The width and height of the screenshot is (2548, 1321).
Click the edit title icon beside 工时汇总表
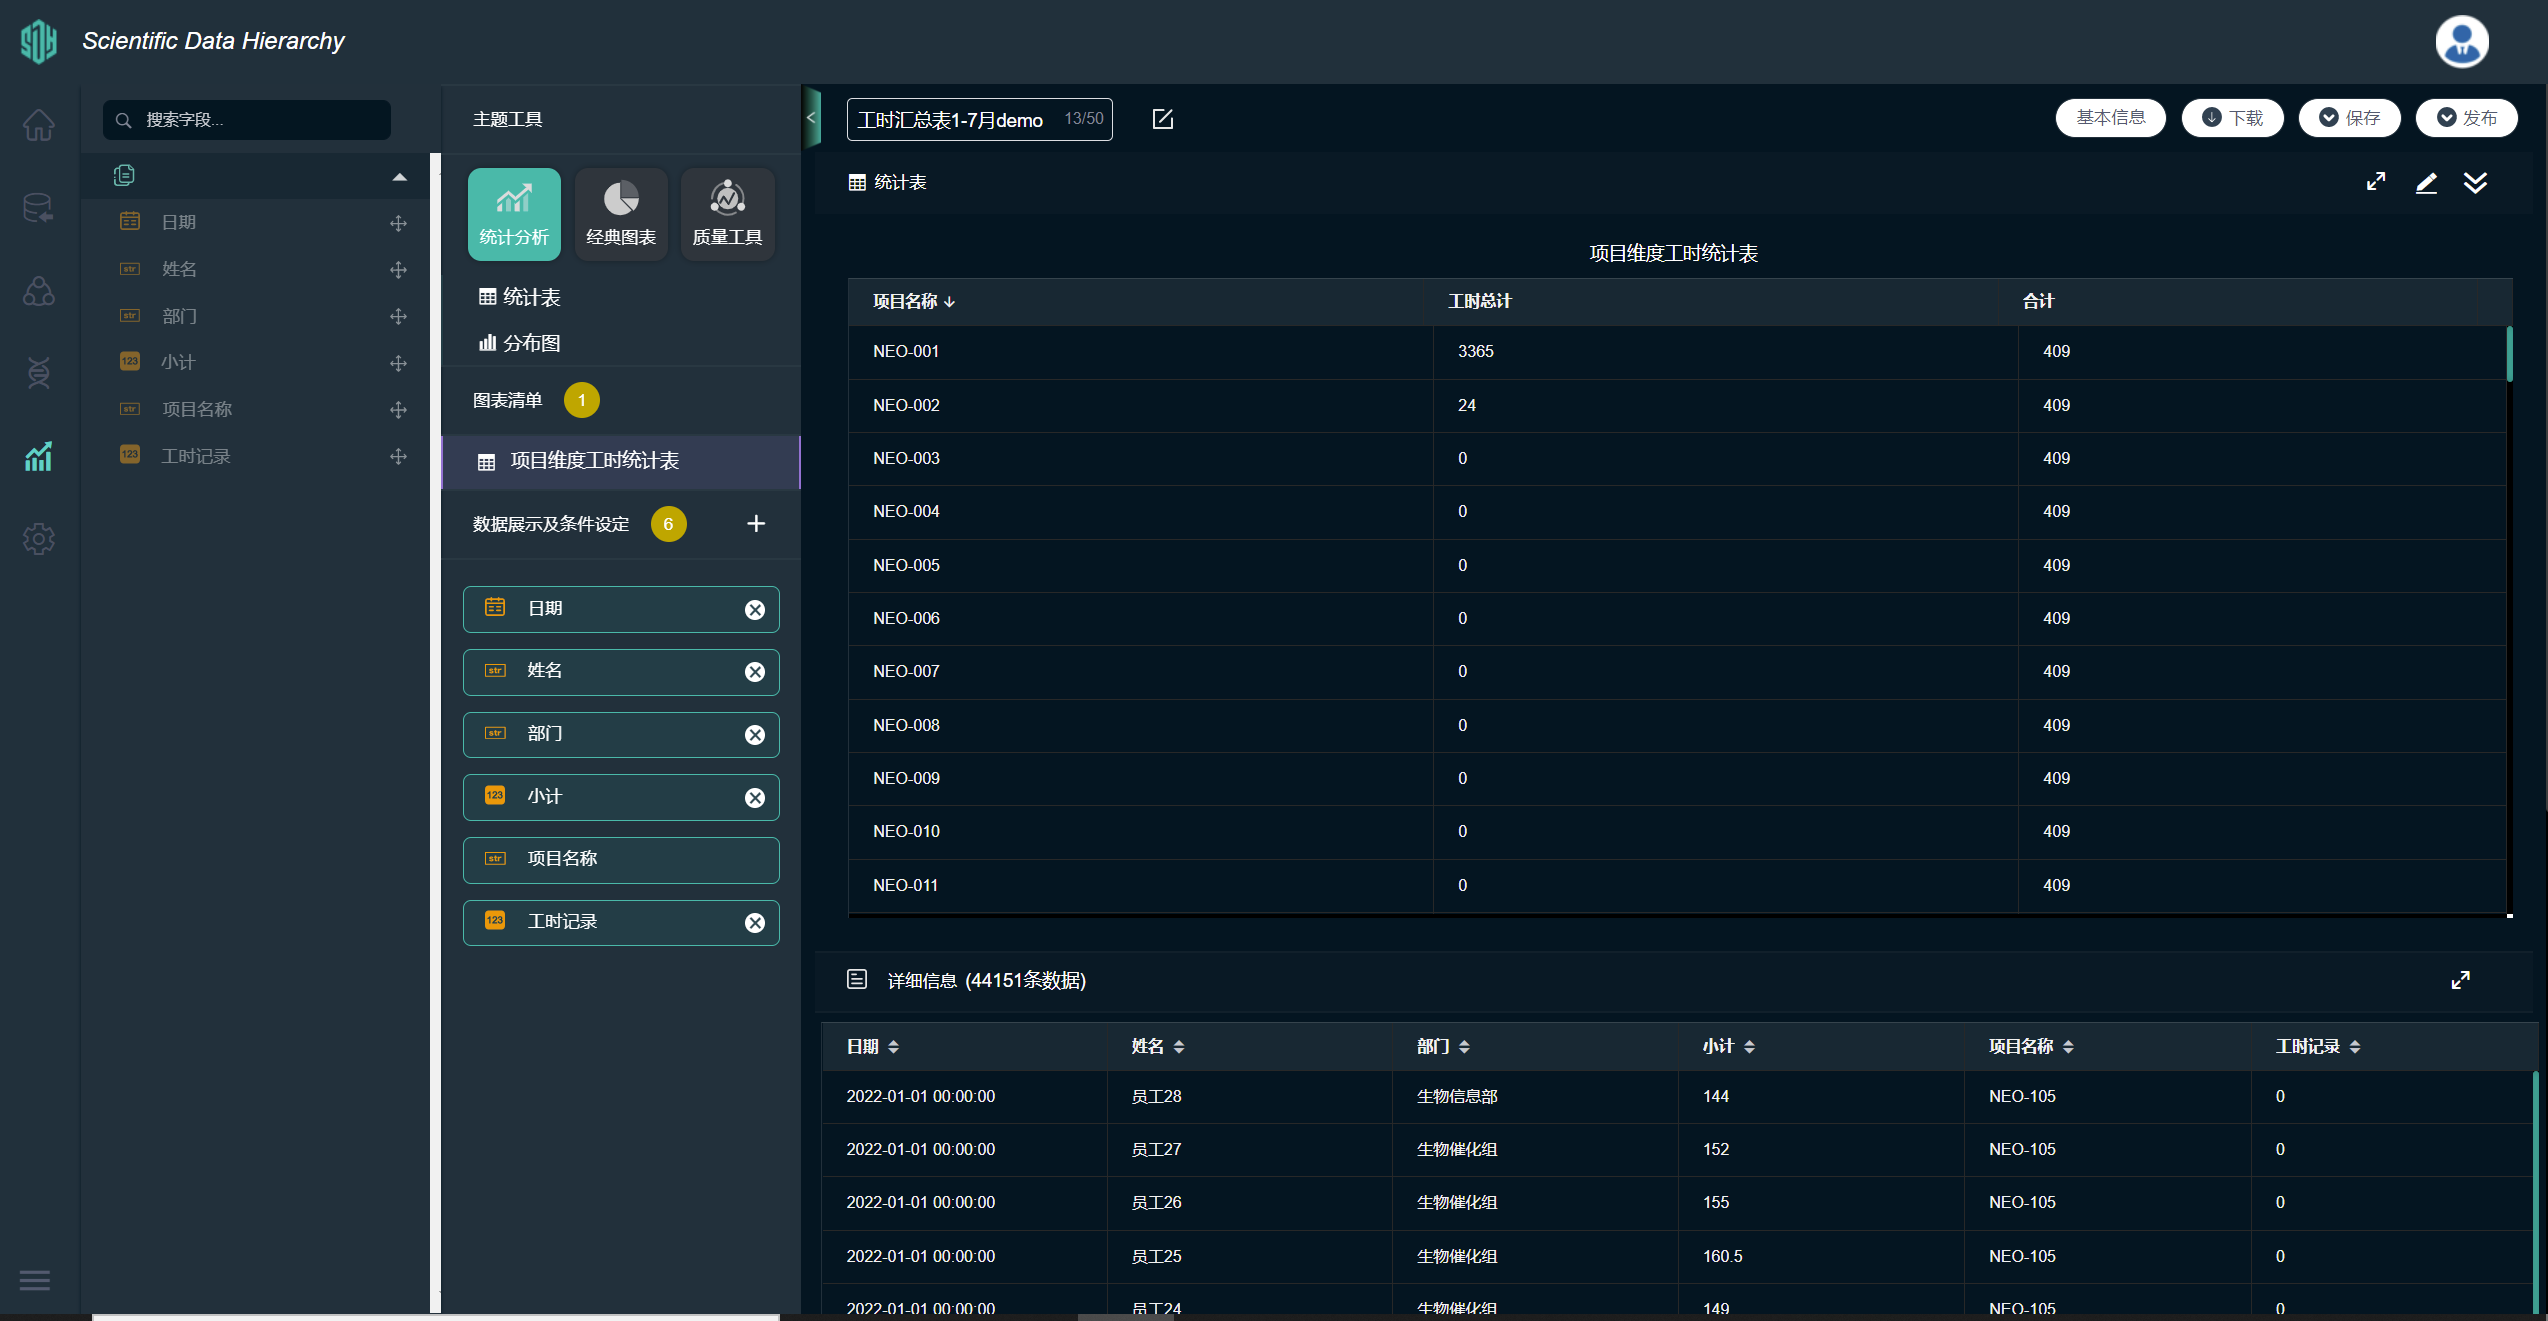click(x=1162, y=119)
